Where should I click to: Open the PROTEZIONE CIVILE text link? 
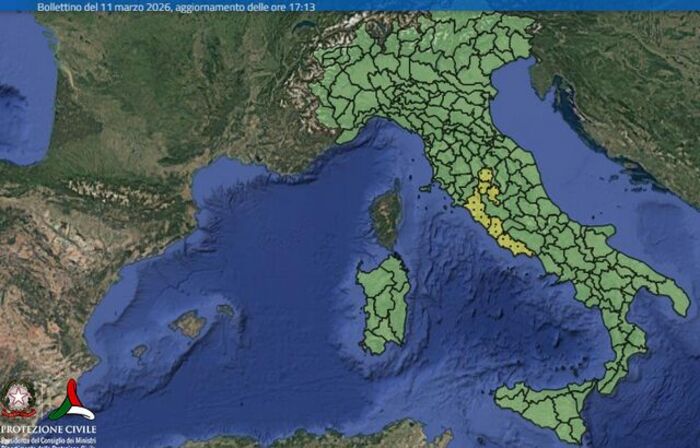click(48, 428)
